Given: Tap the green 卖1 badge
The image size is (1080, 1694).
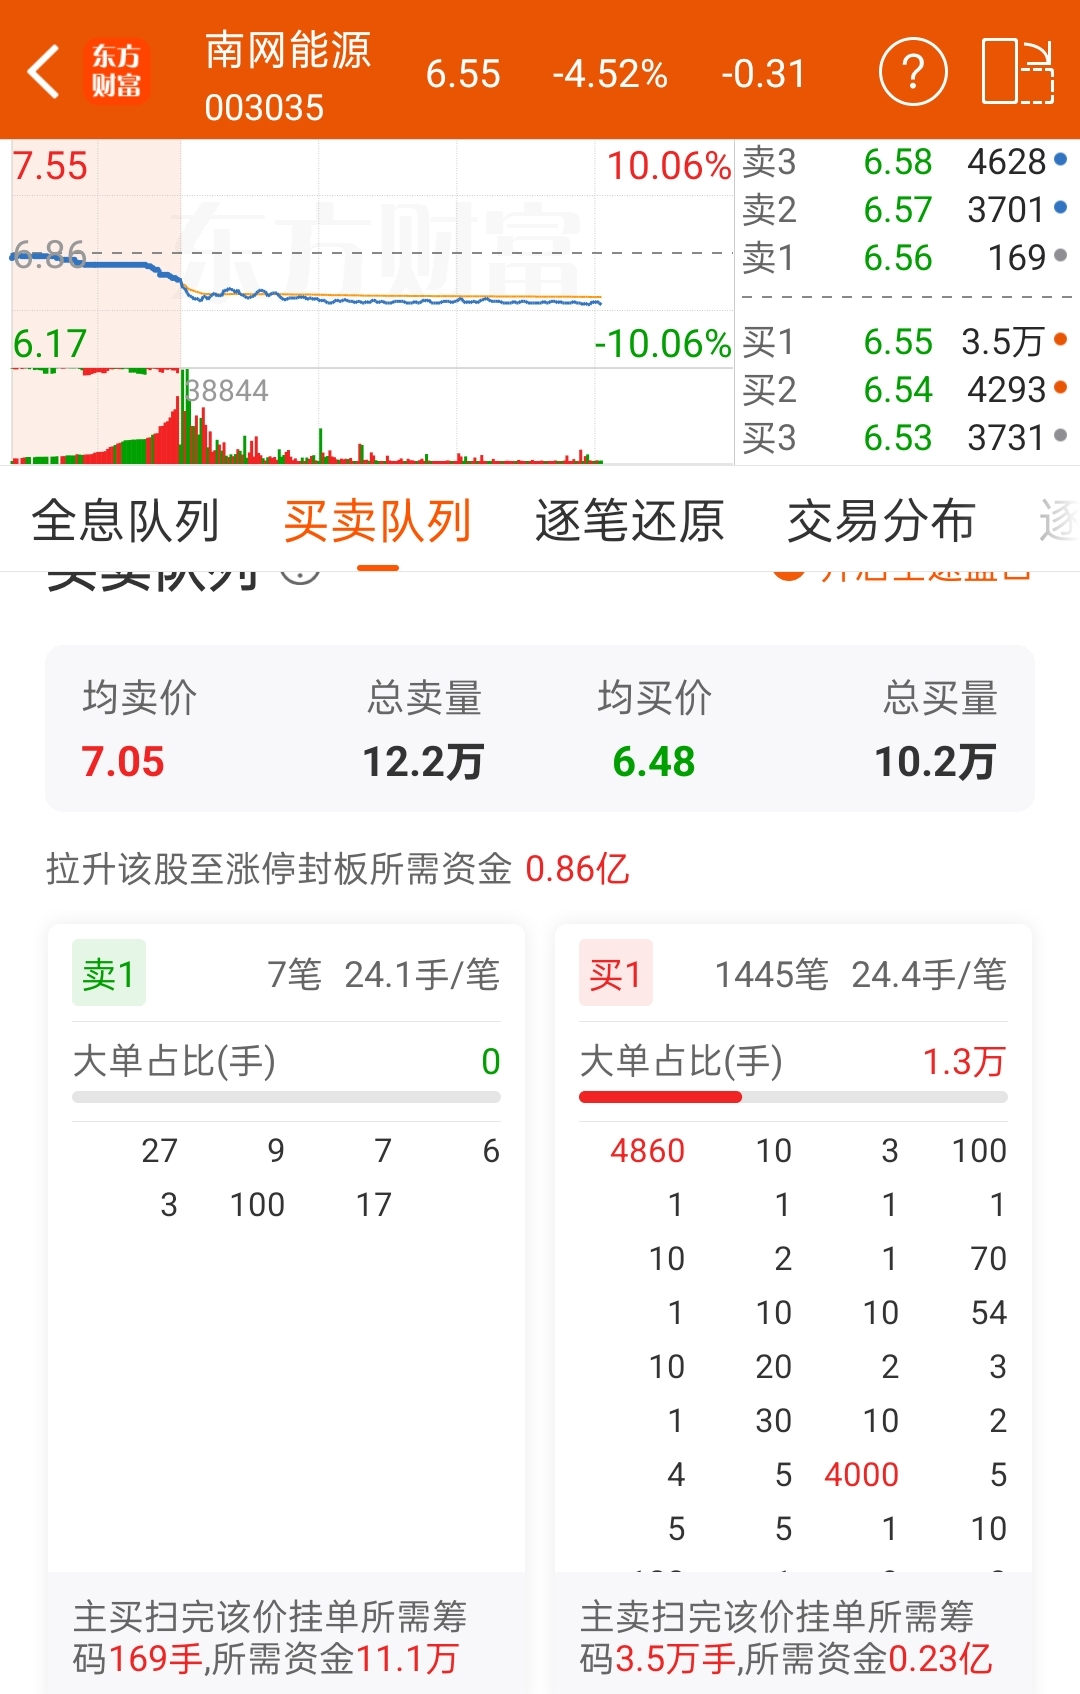Looking at the screenshot, I should click(109, 973).
